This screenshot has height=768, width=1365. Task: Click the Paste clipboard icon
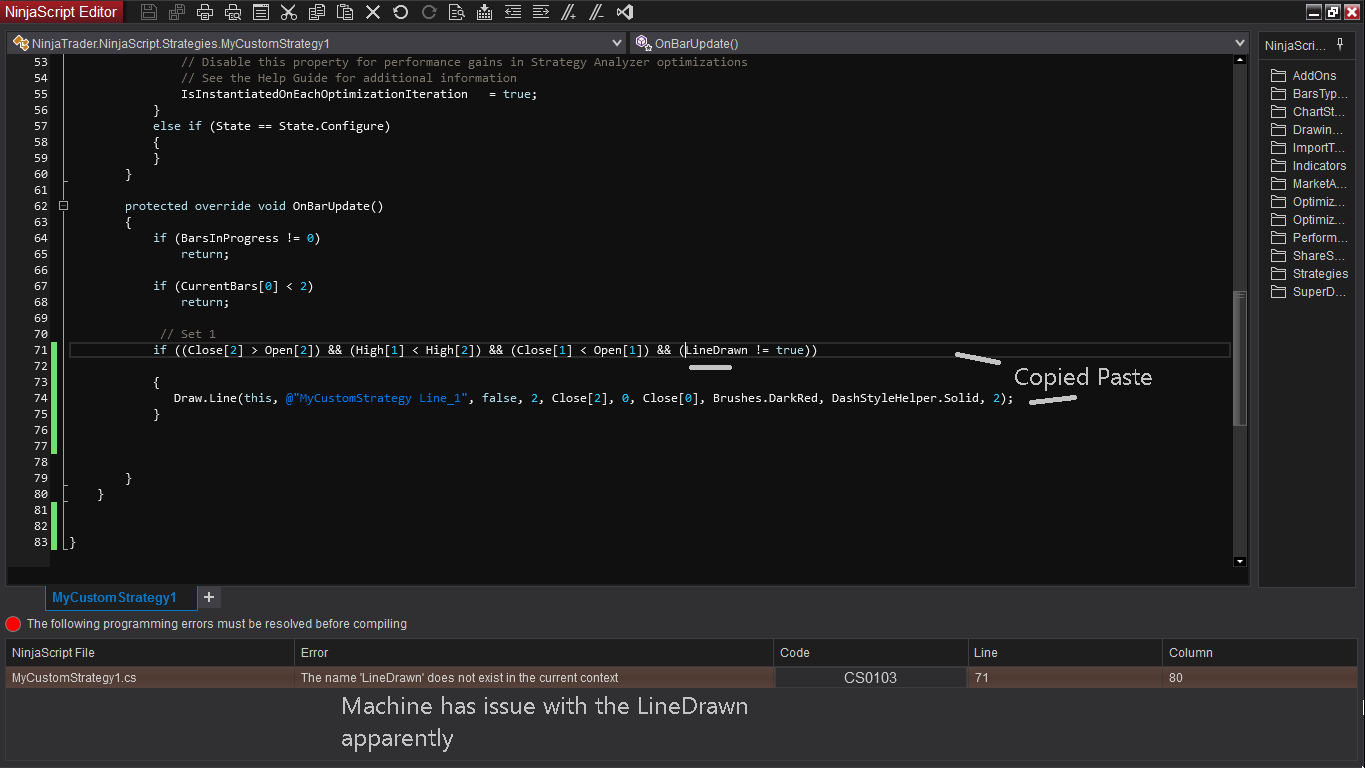[x=345, y=12]
